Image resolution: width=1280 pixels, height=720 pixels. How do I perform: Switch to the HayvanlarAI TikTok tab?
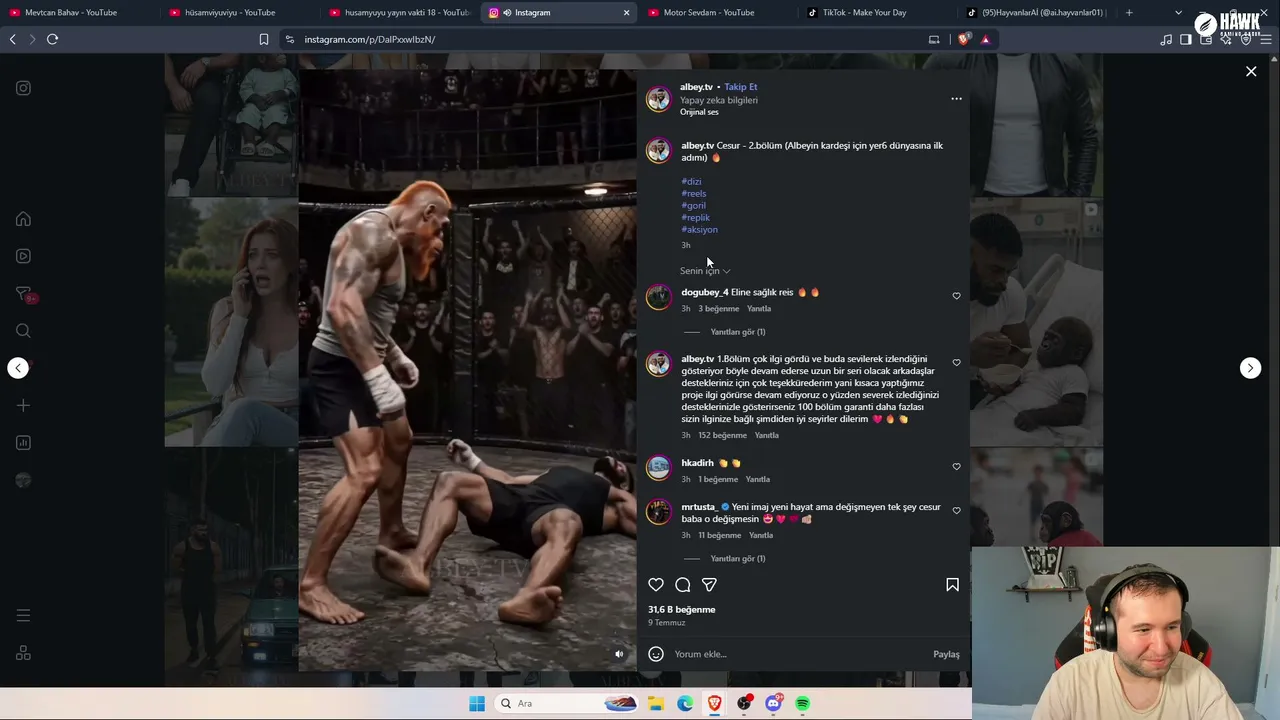(1036, 13)
